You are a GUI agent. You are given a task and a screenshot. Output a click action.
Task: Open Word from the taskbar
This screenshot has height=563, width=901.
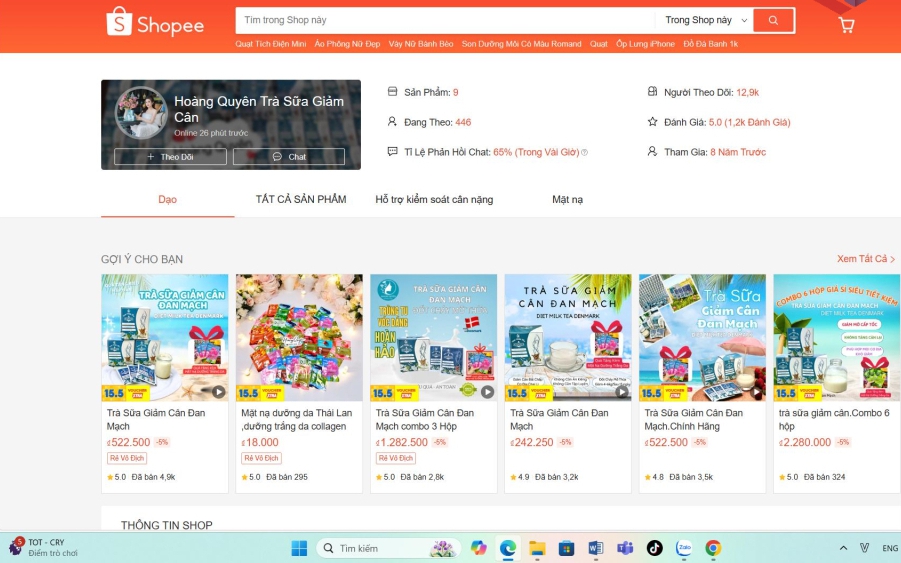click(596, 548)
